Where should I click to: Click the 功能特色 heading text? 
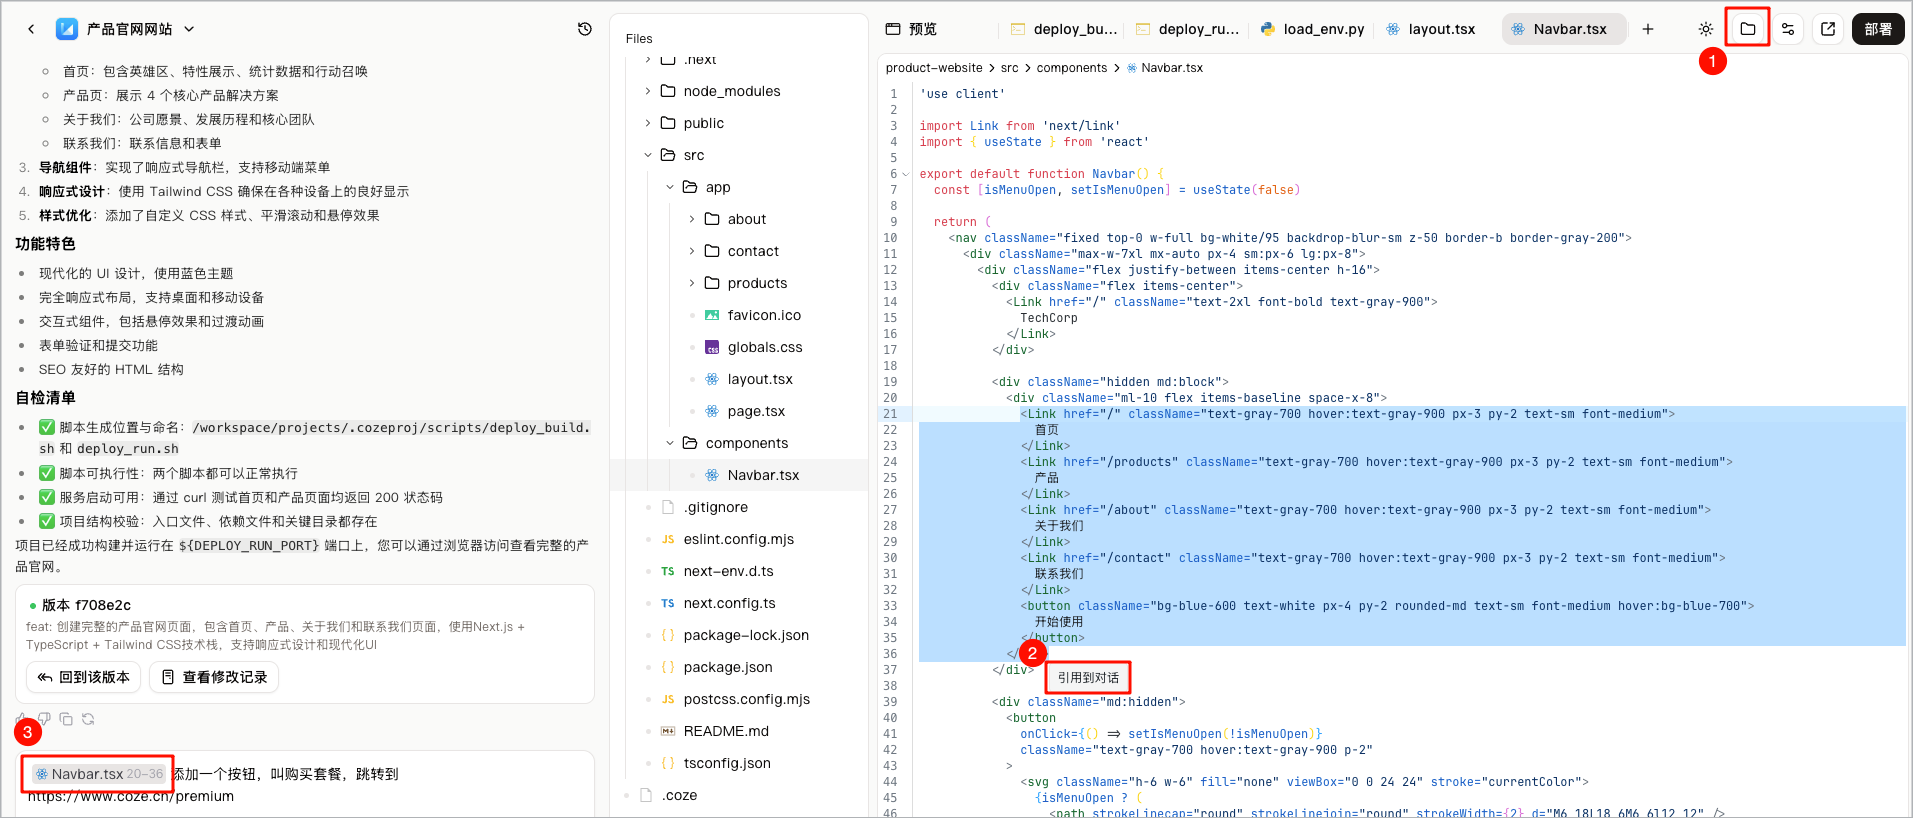click(45, 244)
